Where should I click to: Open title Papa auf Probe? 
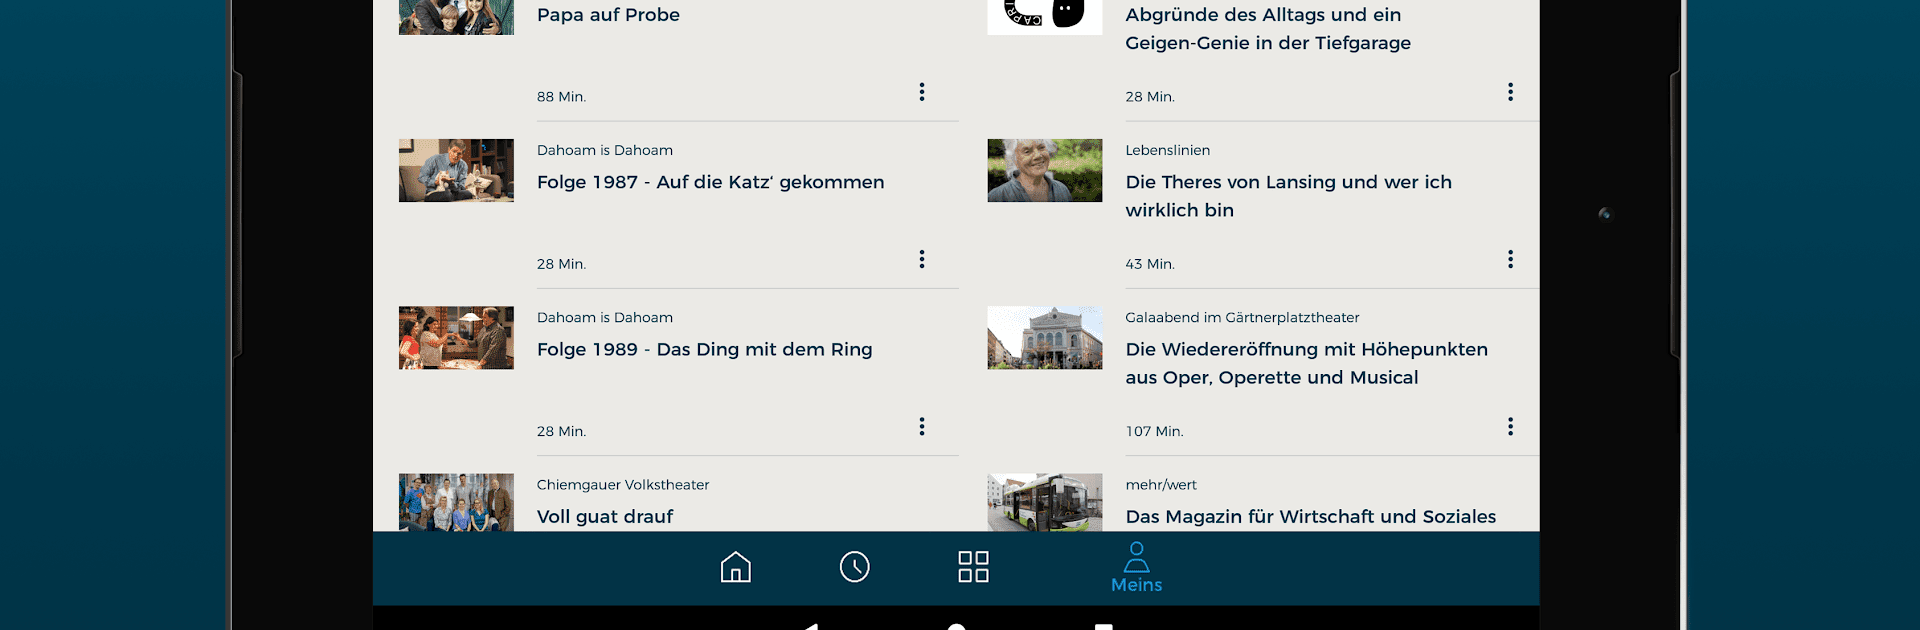point(608,15)
